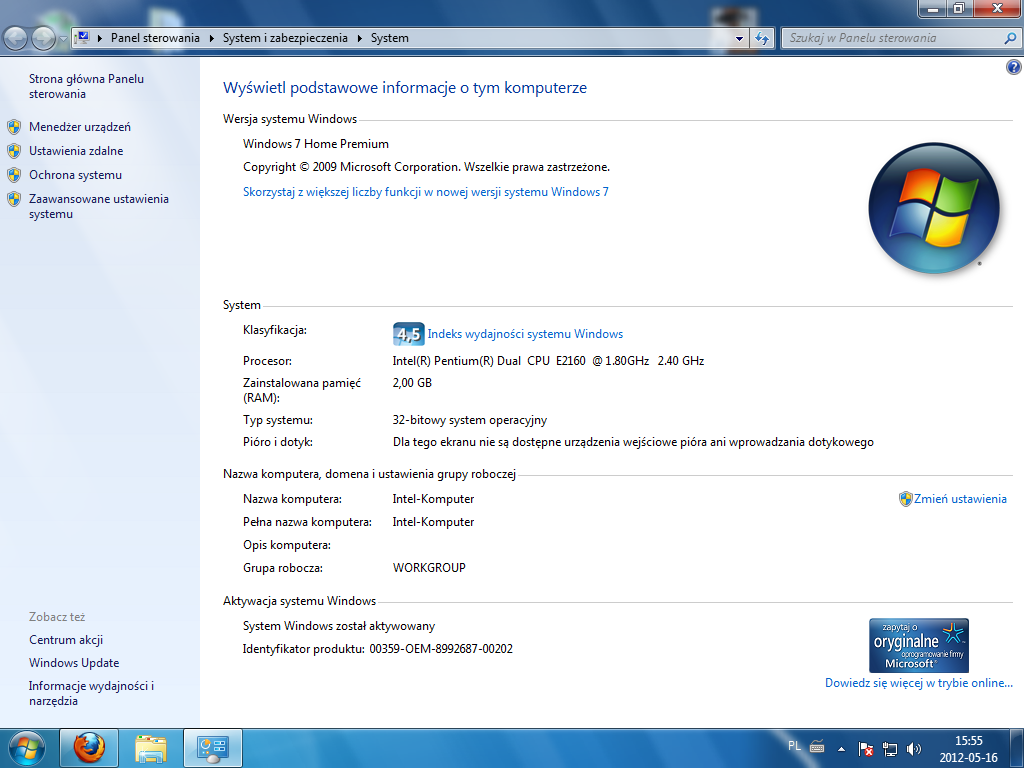Click the Show desktop strip

click(x=1016, y=748)
